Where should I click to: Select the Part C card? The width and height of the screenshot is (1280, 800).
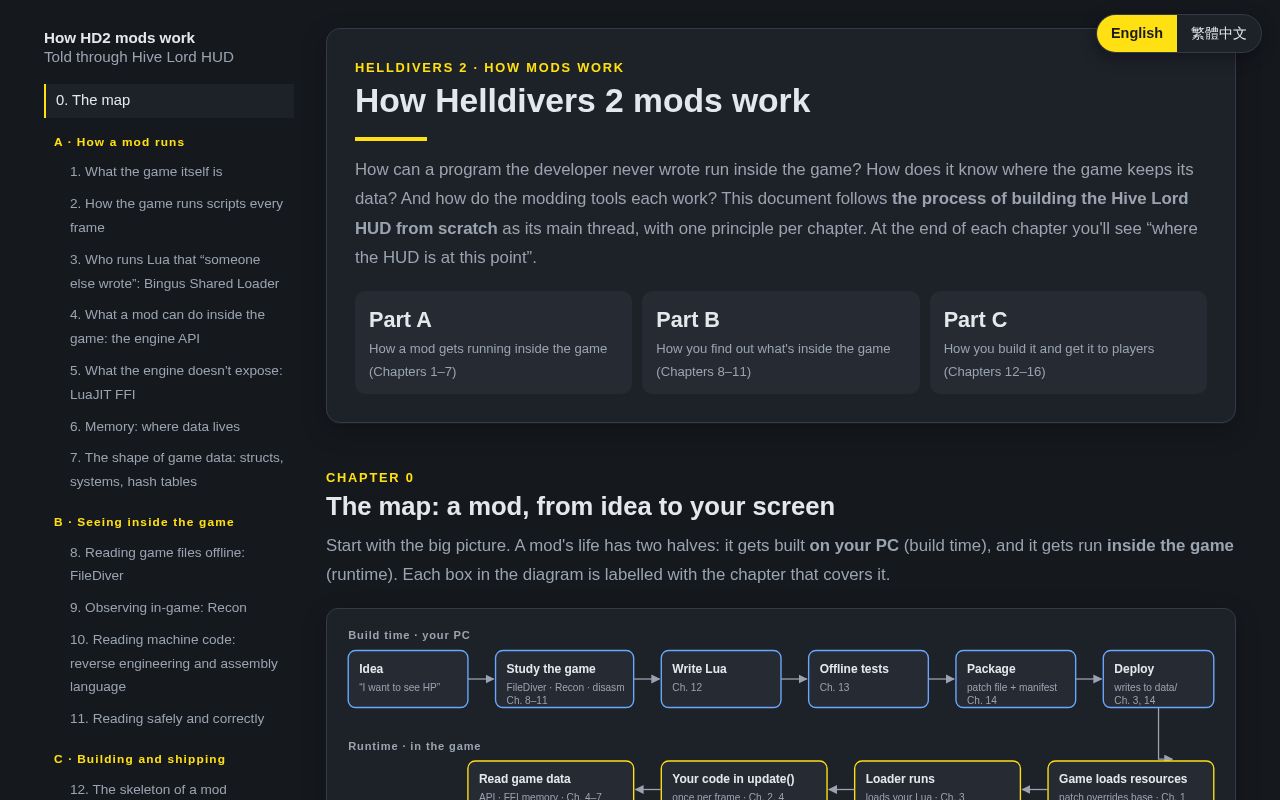pyautogui.click(x=1068, y=342)
